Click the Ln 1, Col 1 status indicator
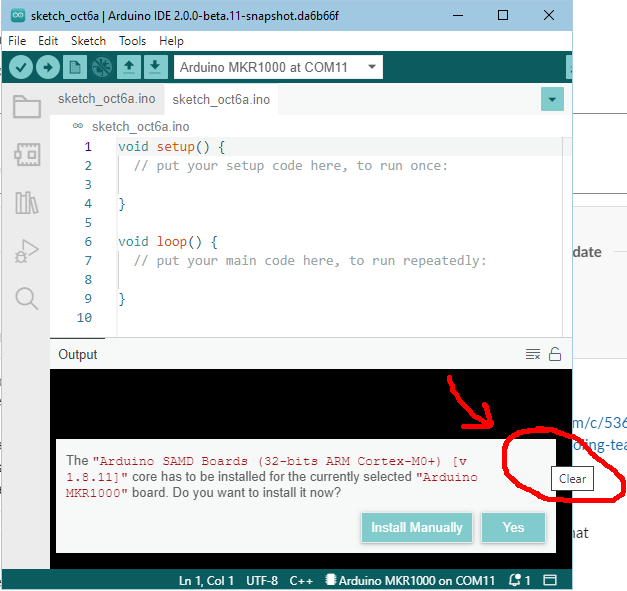Viewport: 627px width, 591px height. (x=206, y=580)
